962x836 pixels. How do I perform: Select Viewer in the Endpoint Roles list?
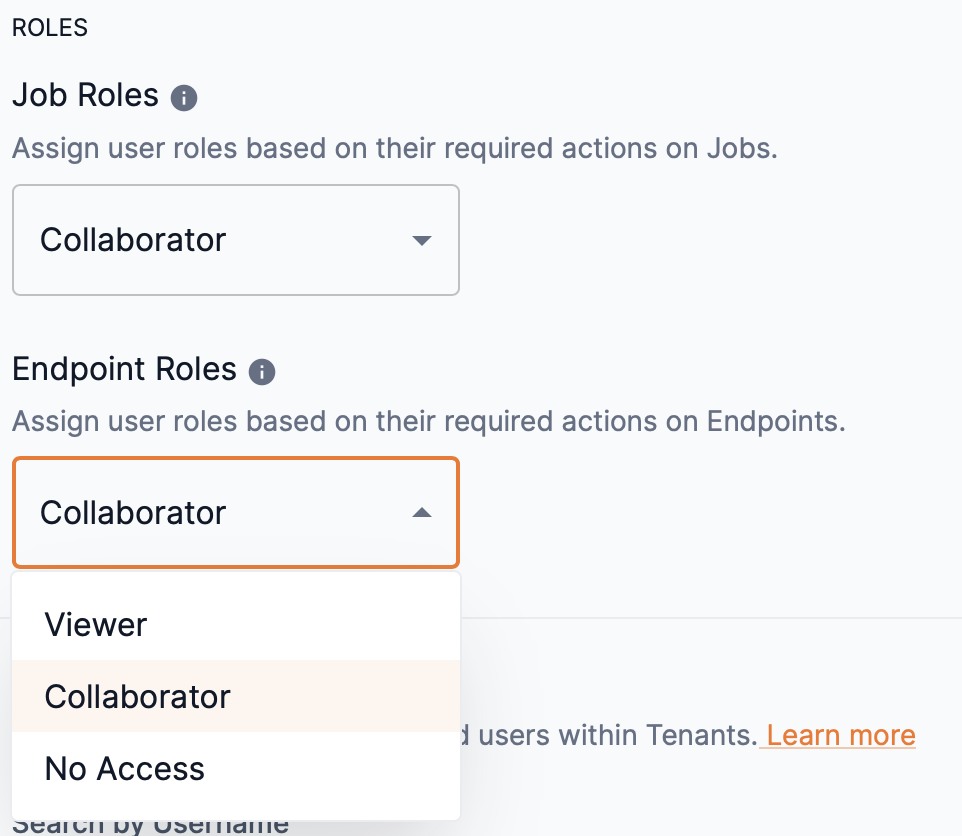(96, 624)
